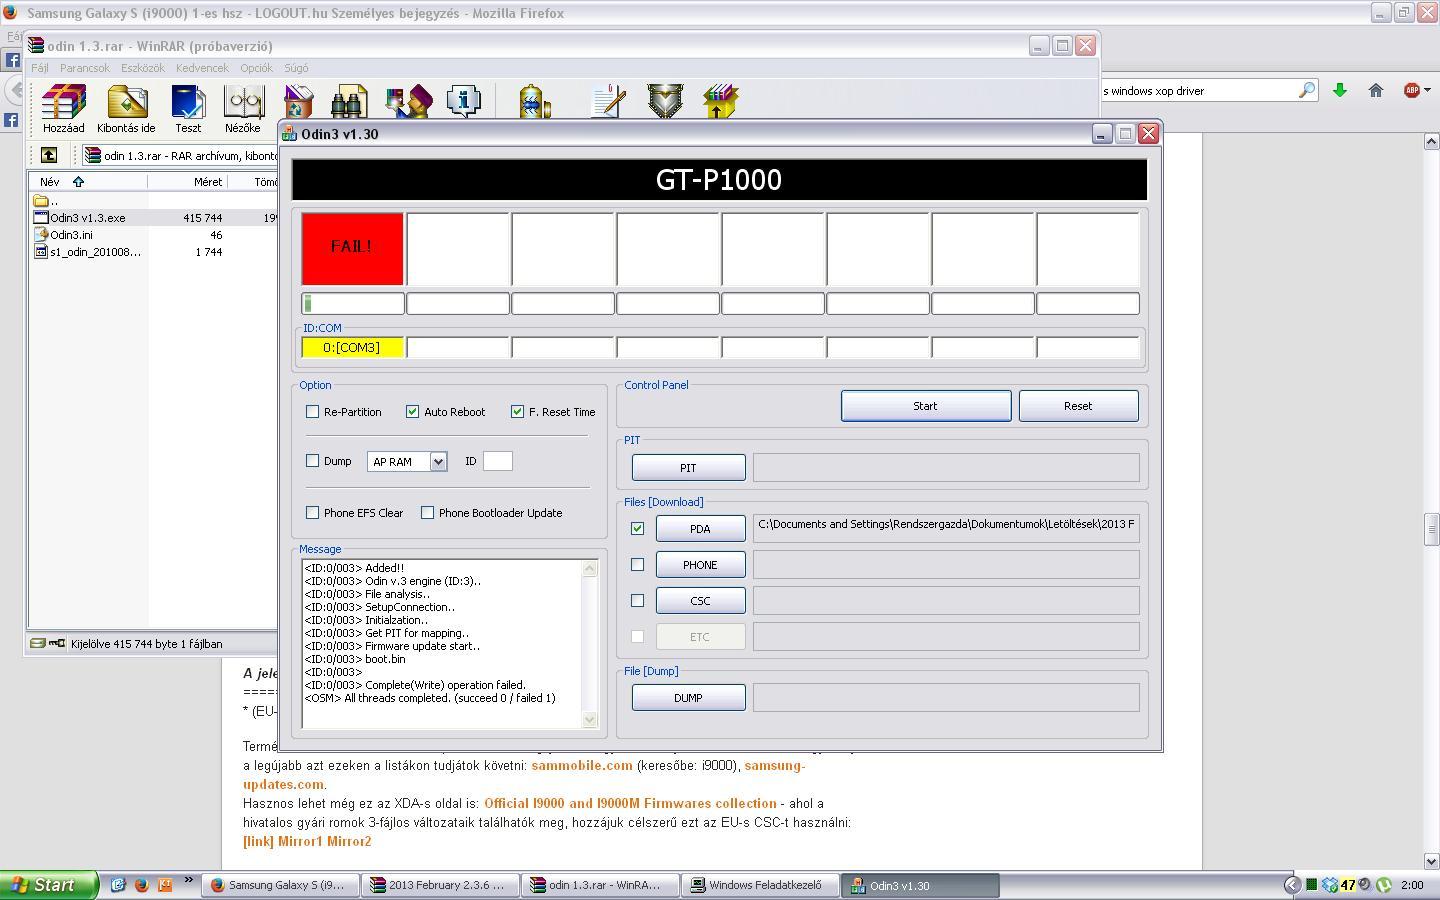Tick the Dump checkbox

click(312, 460)
